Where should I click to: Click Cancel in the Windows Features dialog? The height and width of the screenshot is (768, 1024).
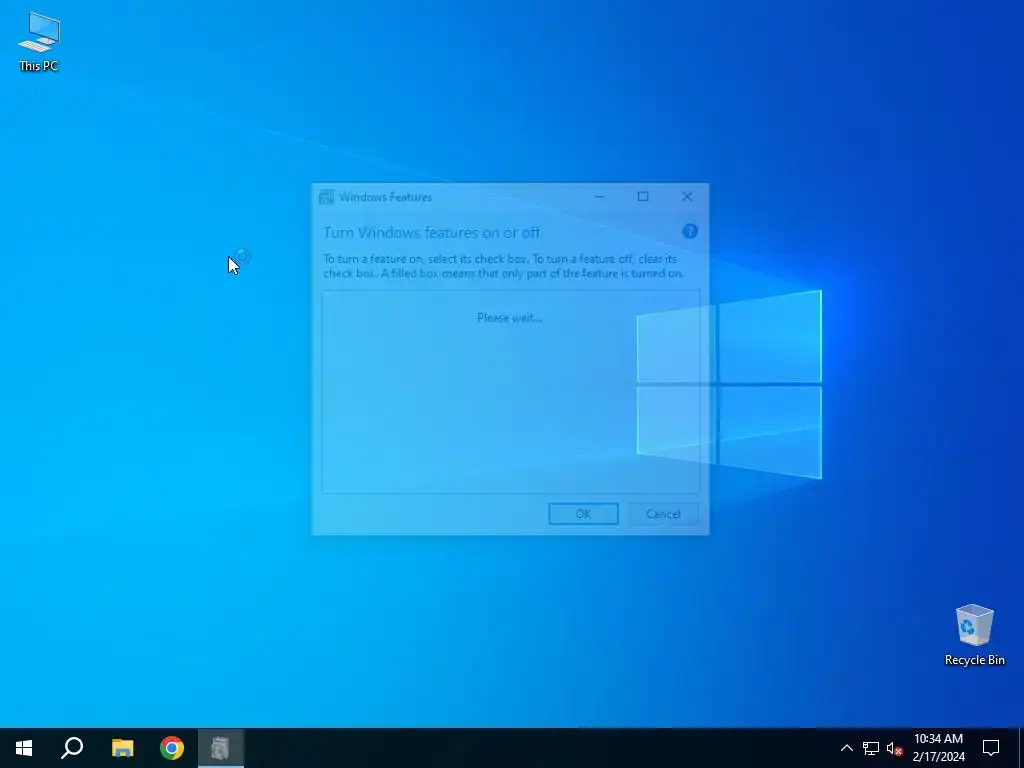(663, 514)
